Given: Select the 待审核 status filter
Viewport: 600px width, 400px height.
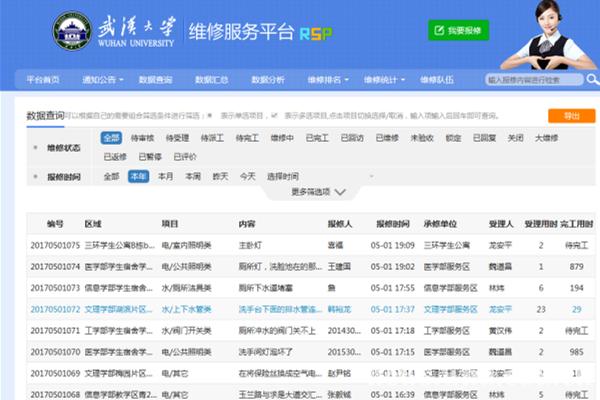Looking at the screenshot, I should [x=142, y=138].
